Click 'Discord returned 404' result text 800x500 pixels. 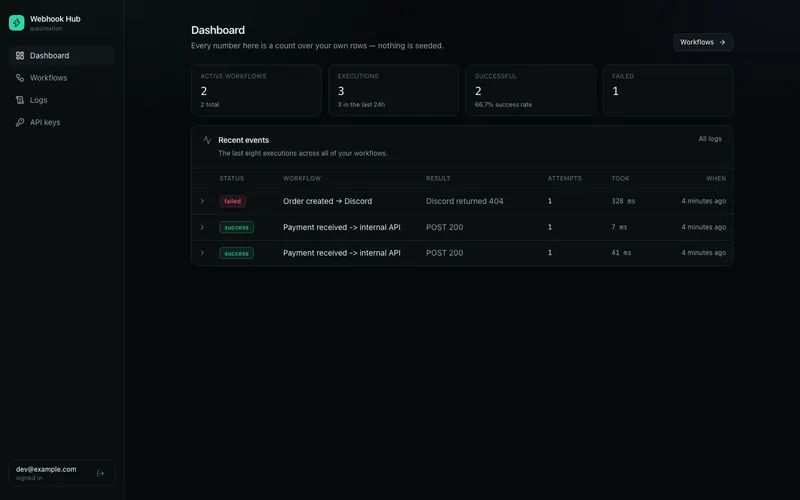(x=465, y=201)
